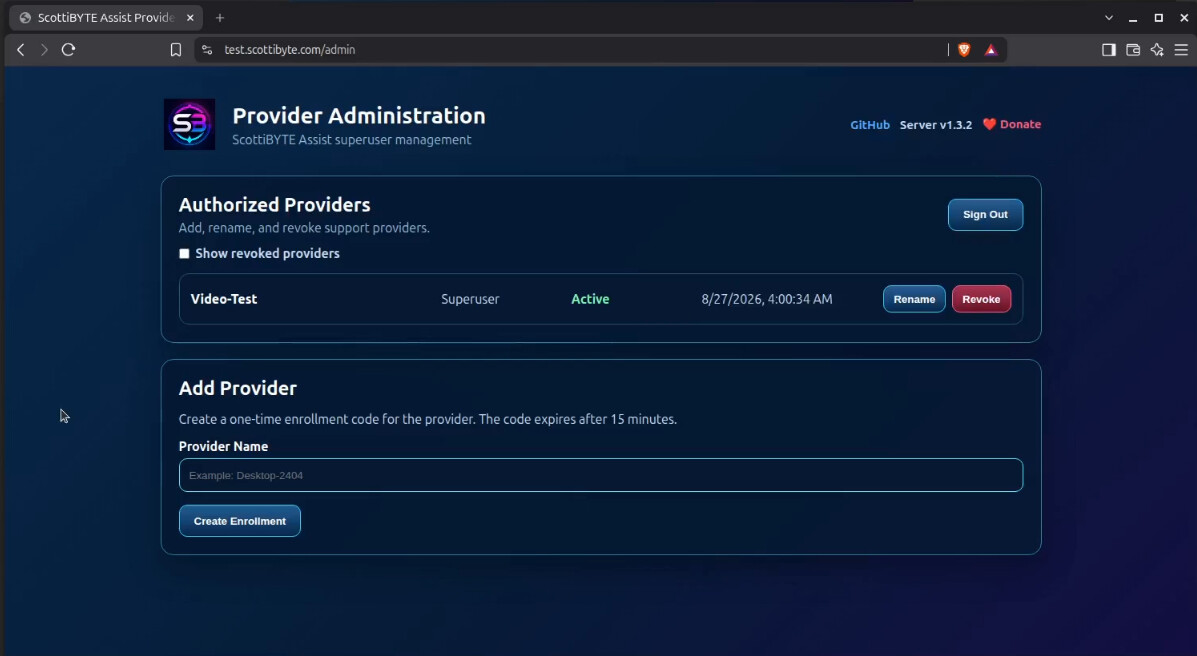Focus the Provider Name input field

pos(601,475)
